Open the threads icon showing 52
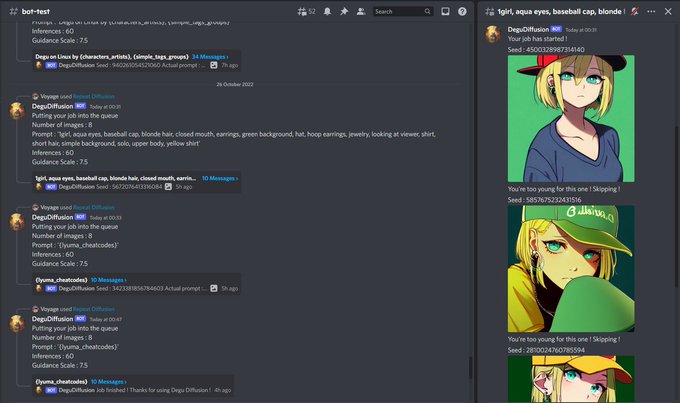This screenshot has width=680, height=403. 306,12
